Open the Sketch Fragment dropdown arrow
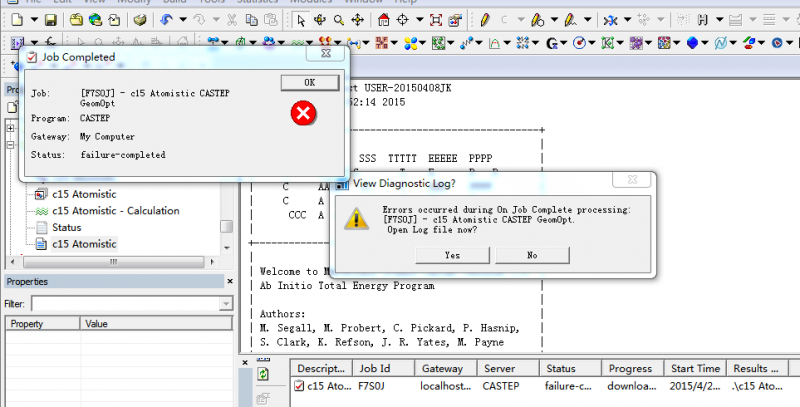 [588, 20]
